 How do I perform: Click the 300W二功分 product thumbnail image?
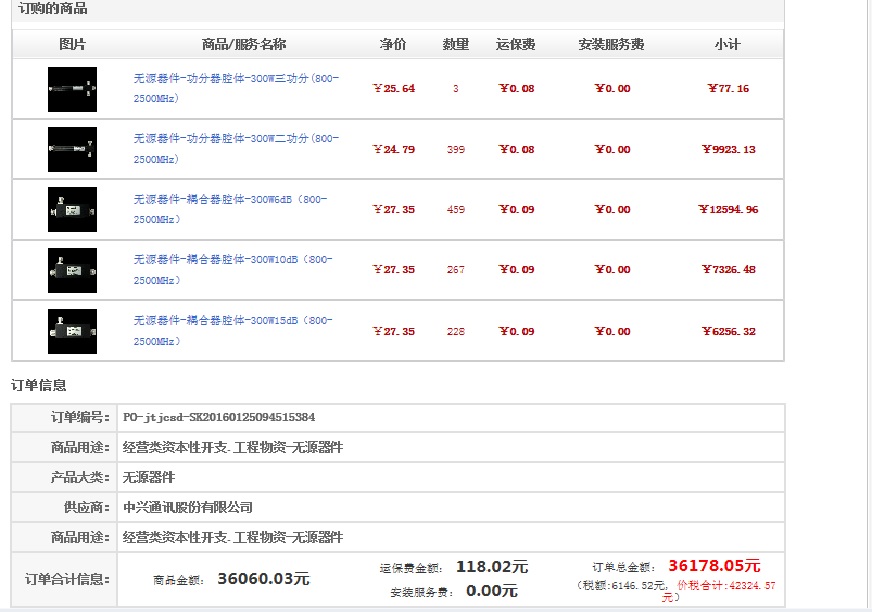(72, 149)
